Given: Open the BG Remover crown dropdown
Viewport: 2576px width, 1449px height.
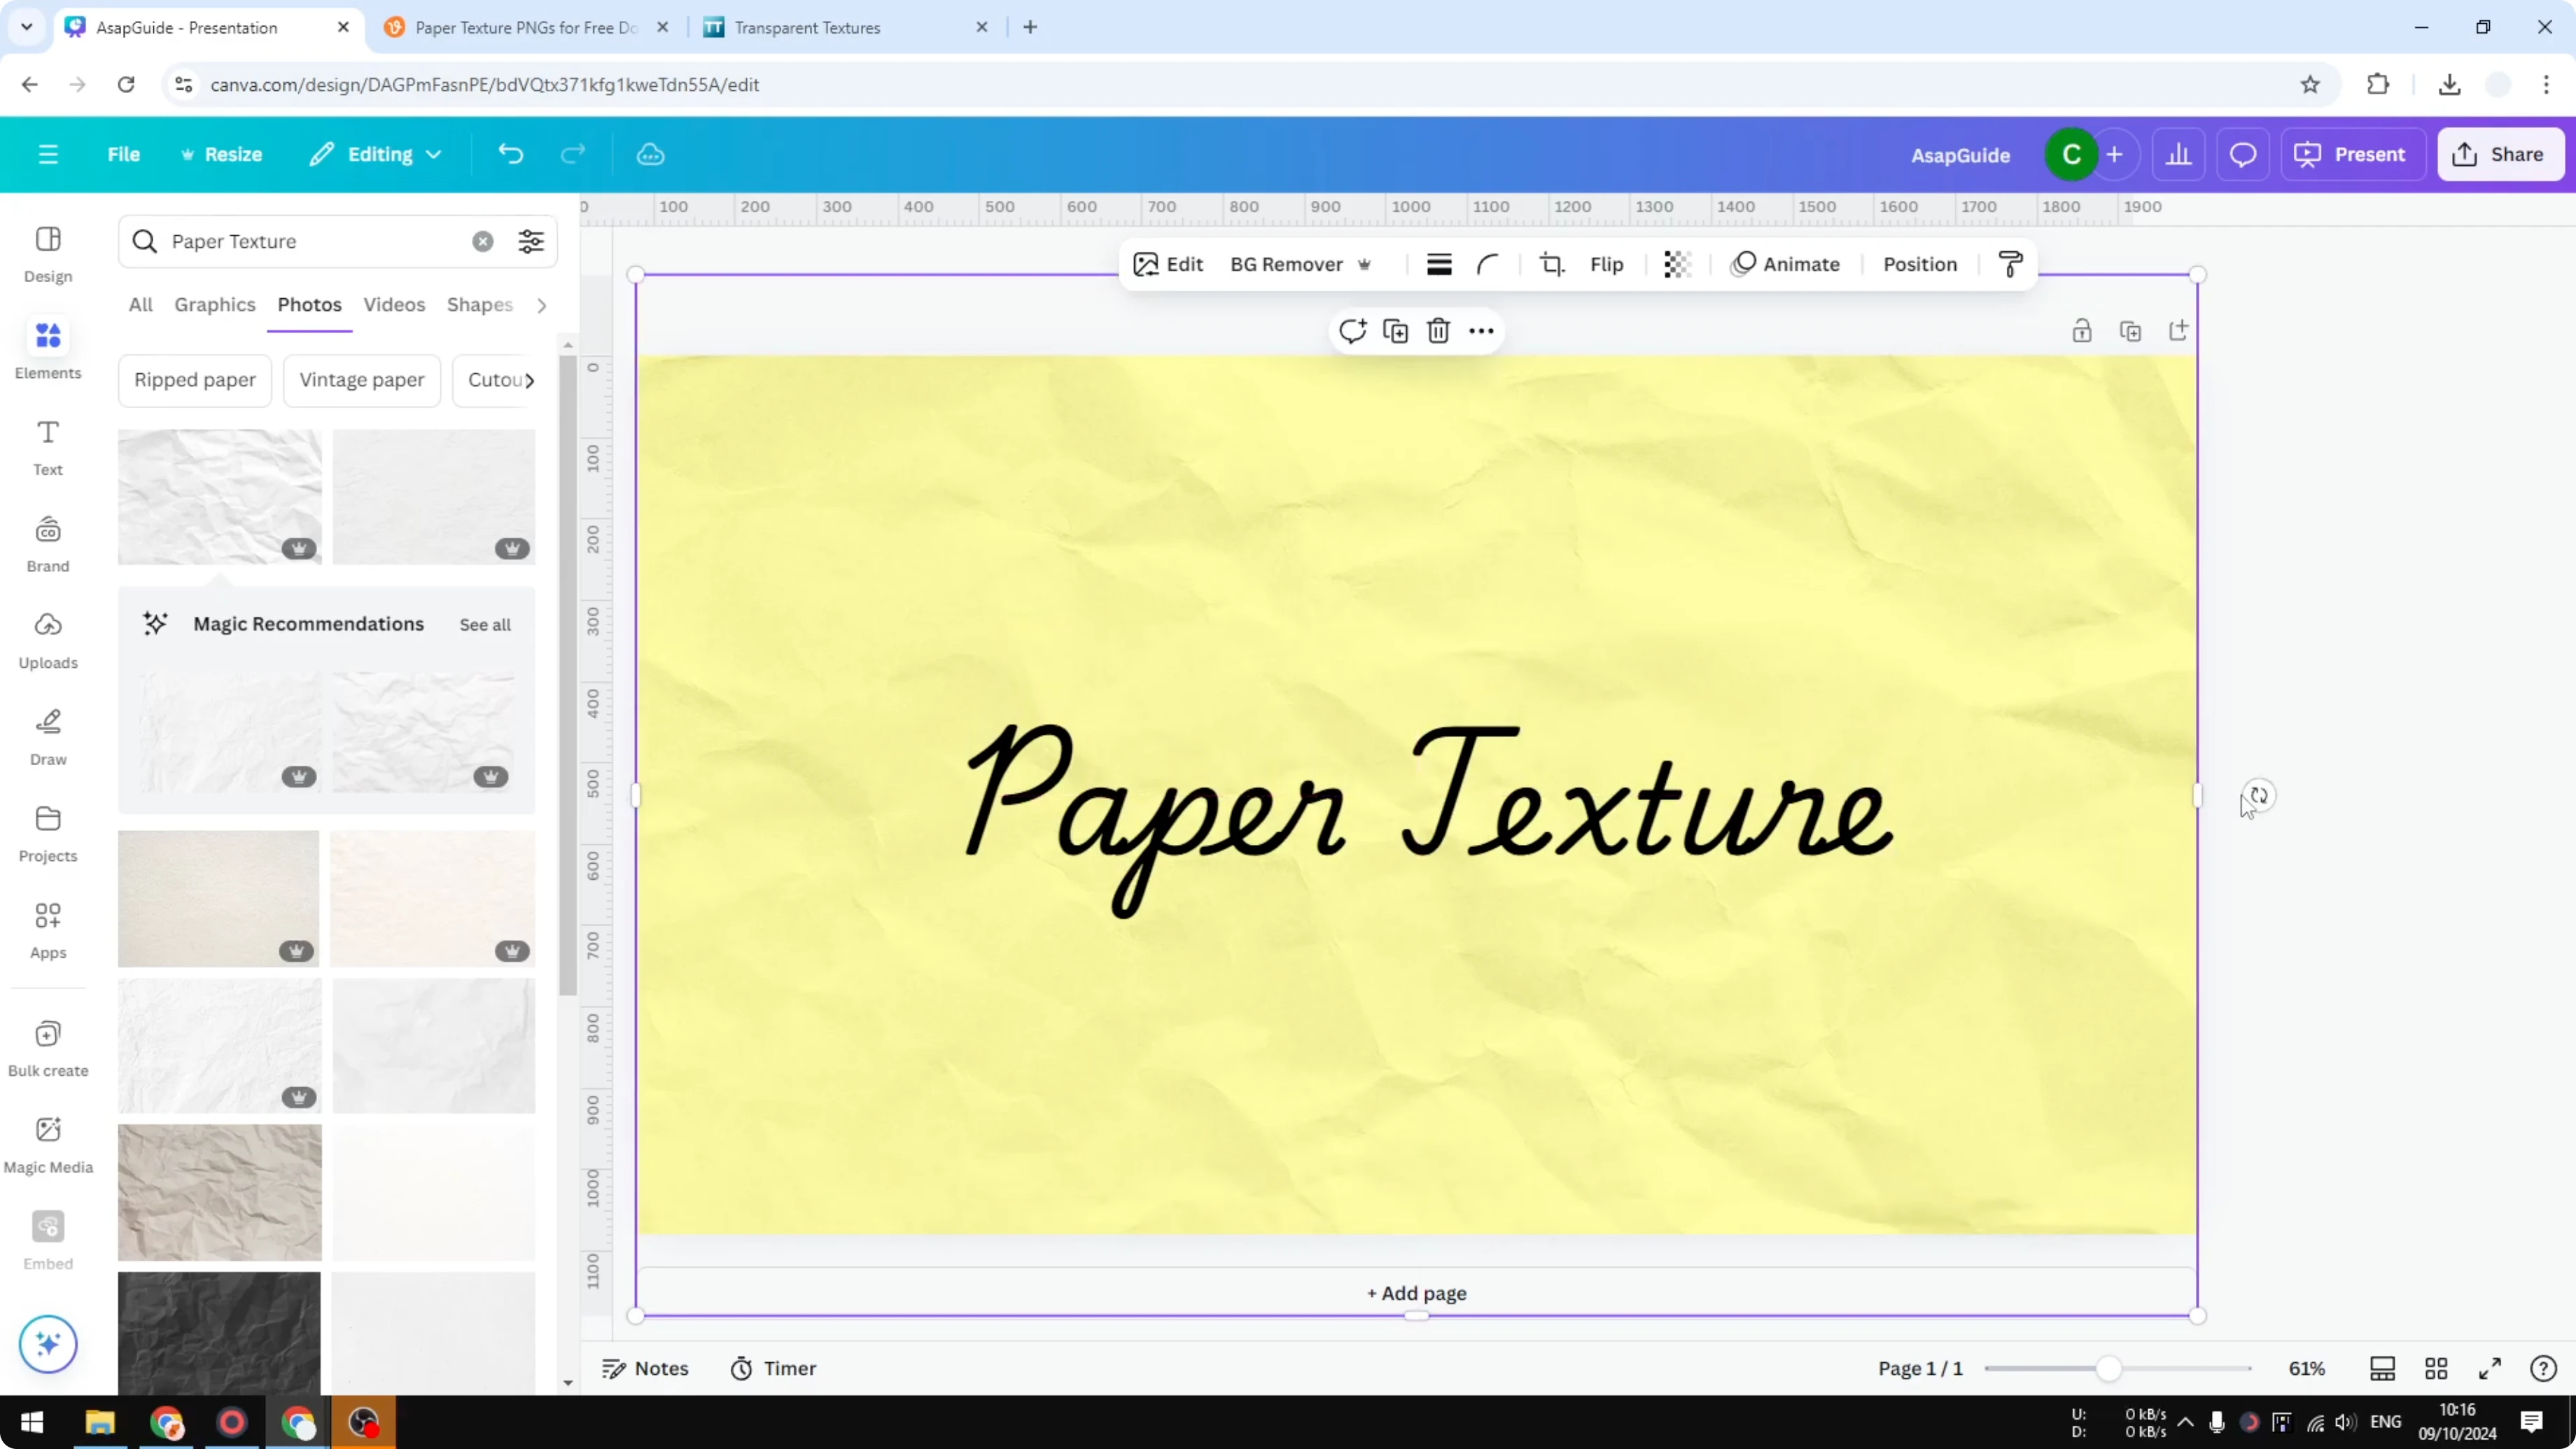Looking at the screenshot, I should (1366, 264).
